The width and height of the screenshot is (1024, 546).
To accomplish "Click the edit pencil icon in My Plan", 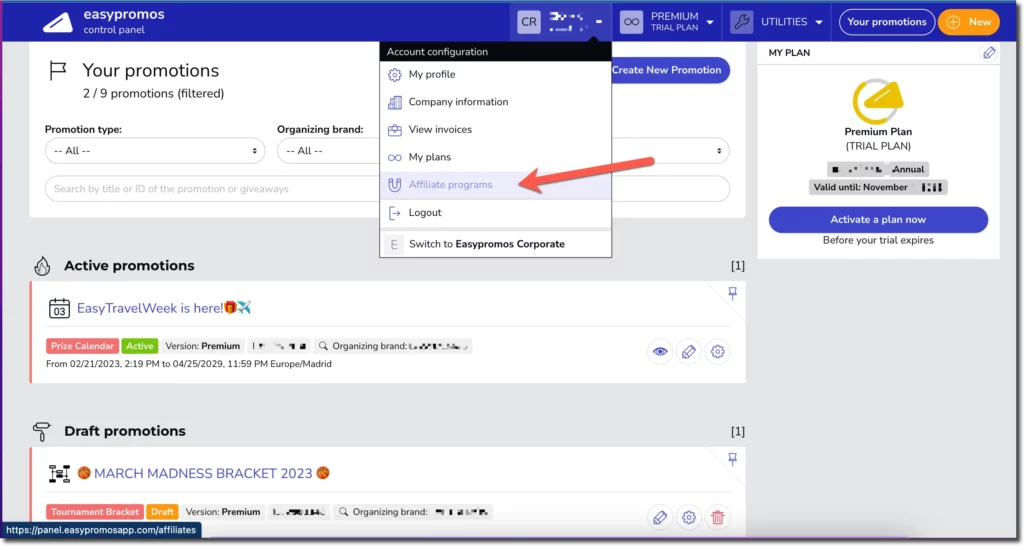I will (989, 53).
